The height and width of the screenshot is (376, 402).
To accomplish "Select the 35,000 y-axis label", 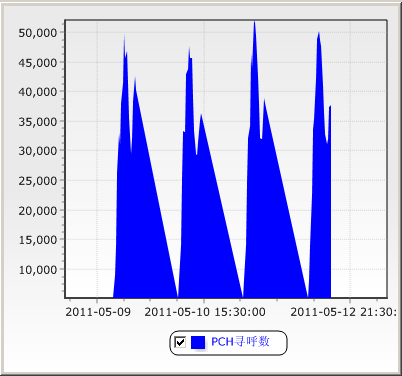I will pyautogui.click(x=38, y=122).
